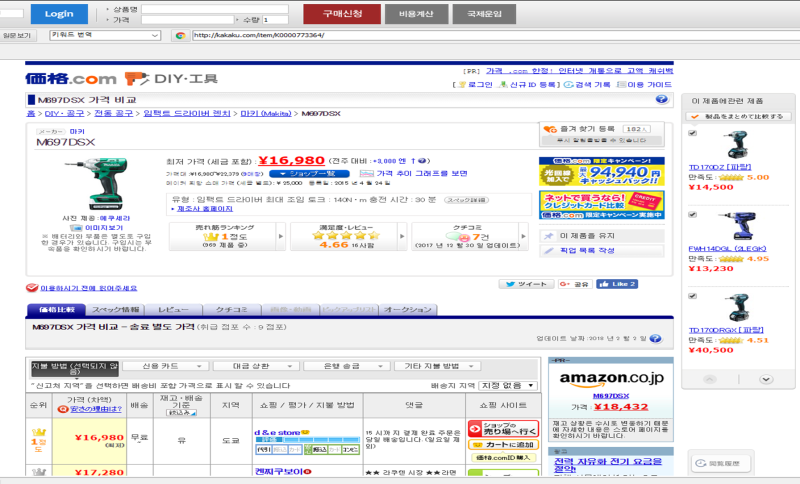The height and width of the screenshot is (484, 800).
Task: Click the URL address field
Action: pyautogui.click(x=496, y=35)
